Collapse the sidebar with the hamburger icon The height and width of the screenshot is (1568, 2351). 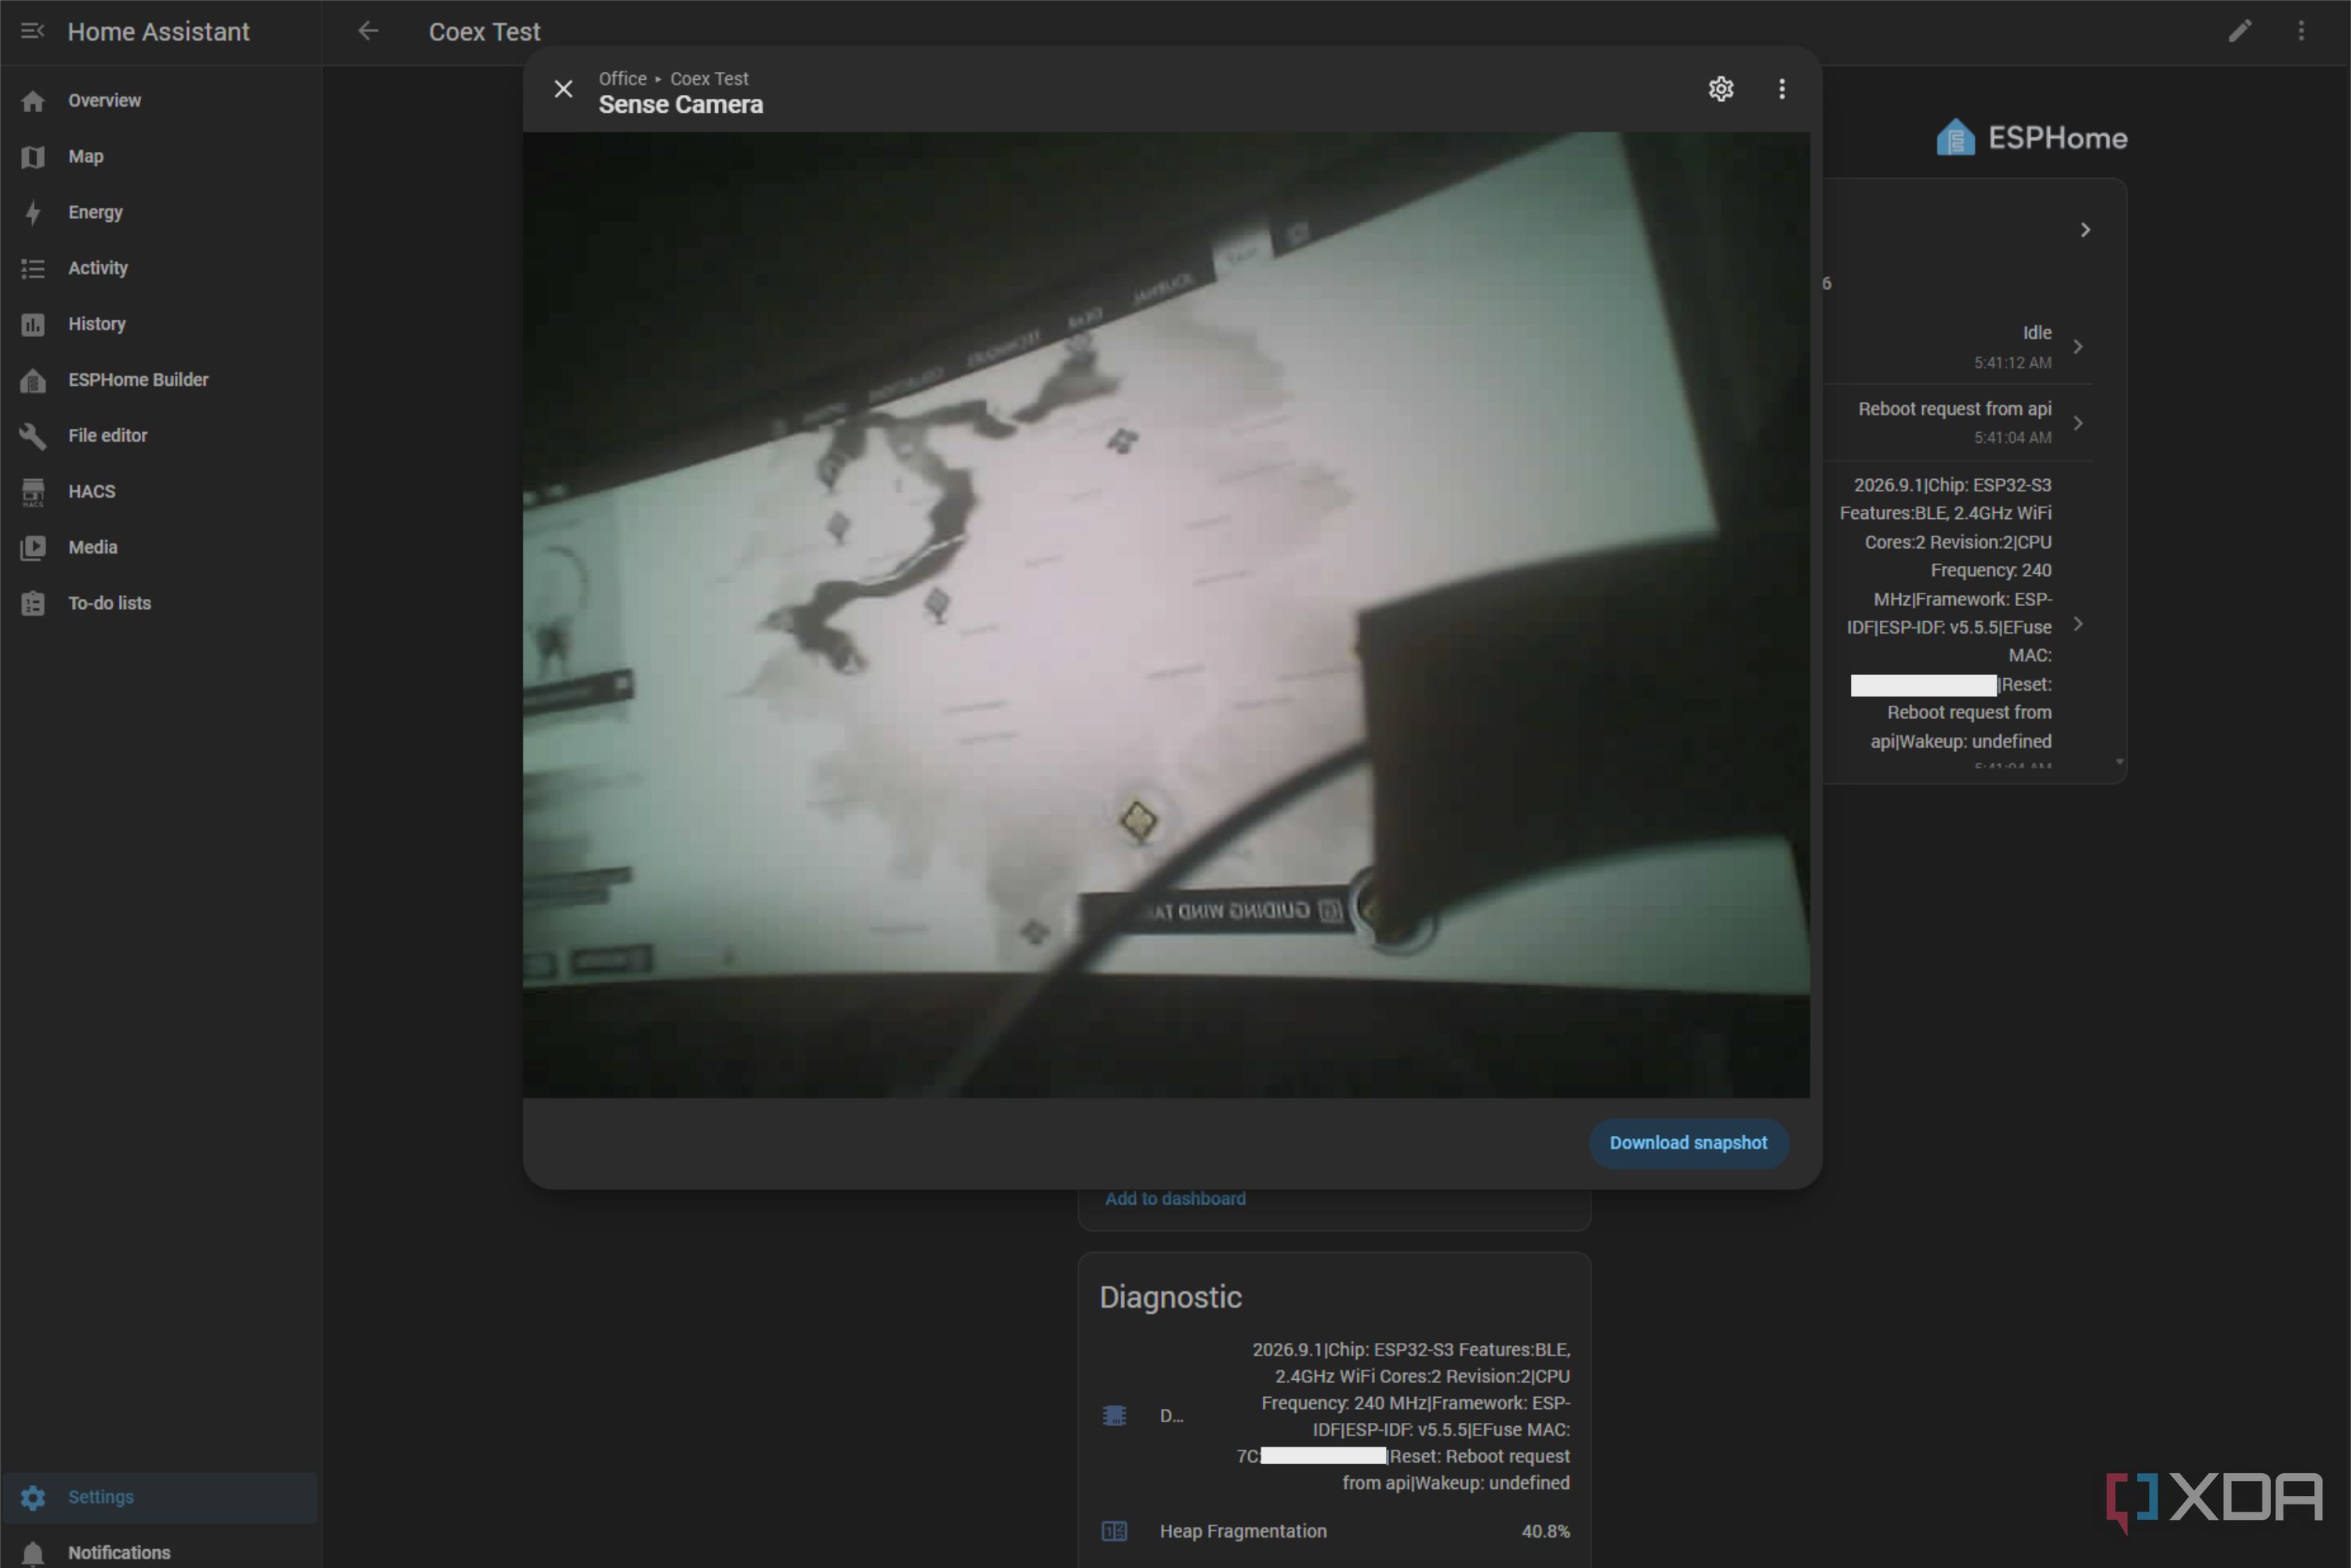tap(32, 31)
